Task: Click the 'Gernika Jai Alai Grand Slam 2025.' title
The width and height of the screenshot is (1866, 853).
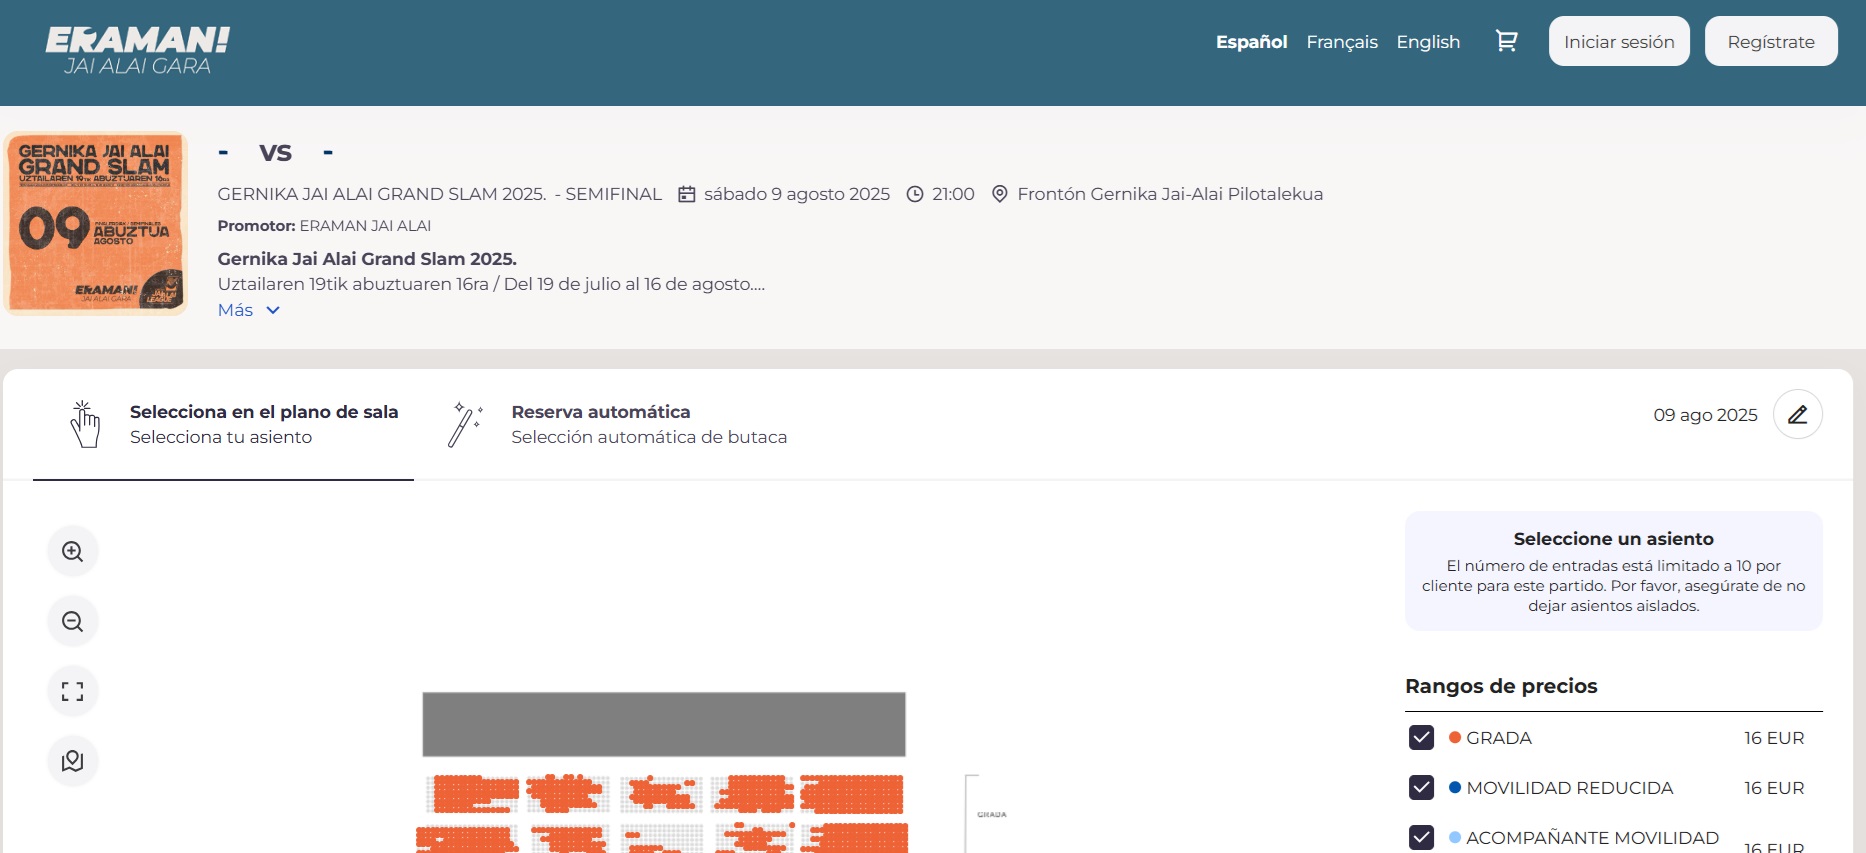Action: 367,259
